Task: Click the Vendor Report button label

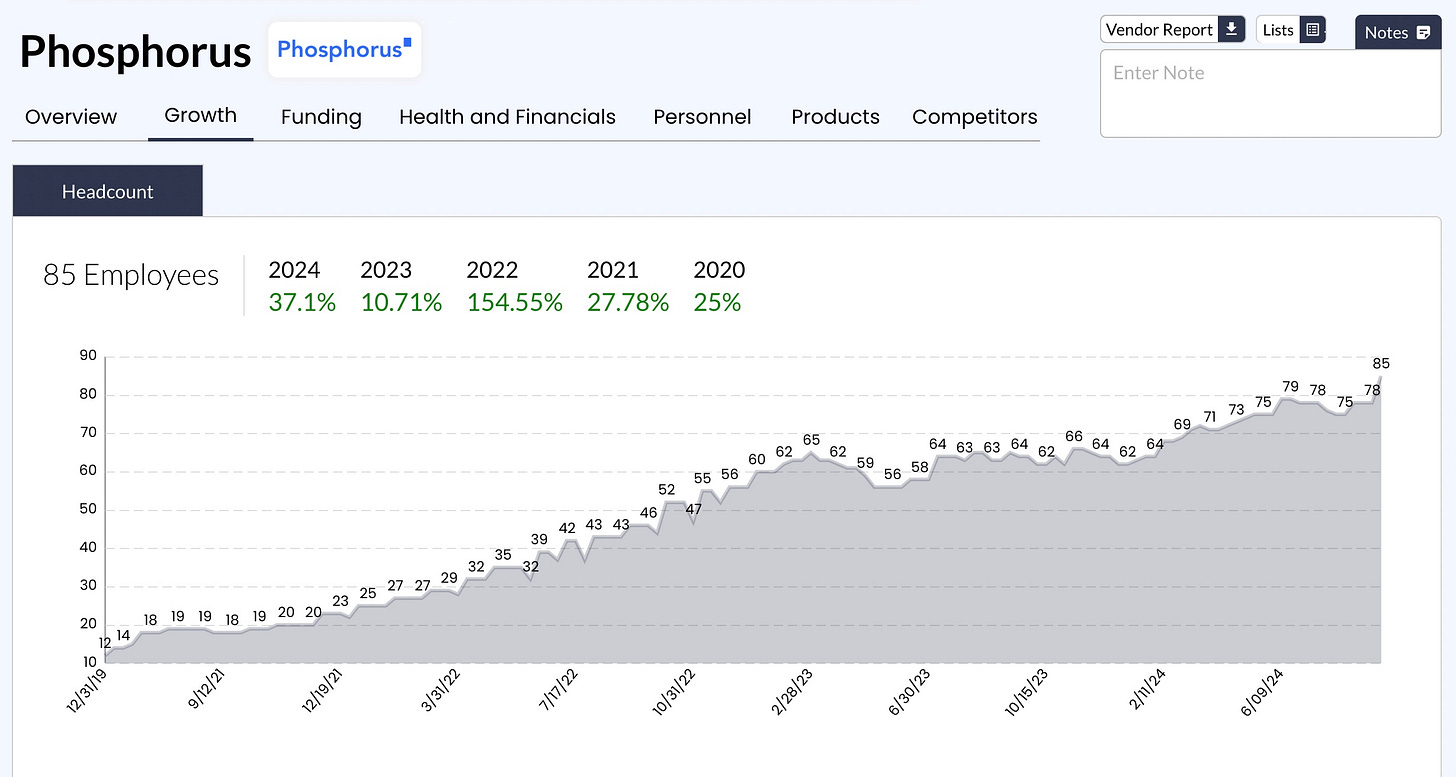Action: pyautogui.click(x=1159, y=30)
